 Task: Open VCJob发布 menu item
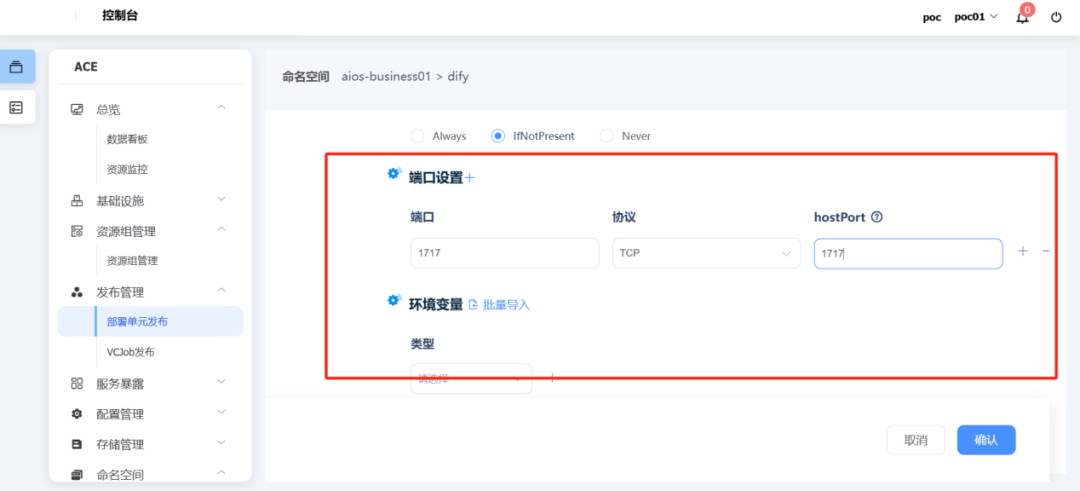[131, 352]
